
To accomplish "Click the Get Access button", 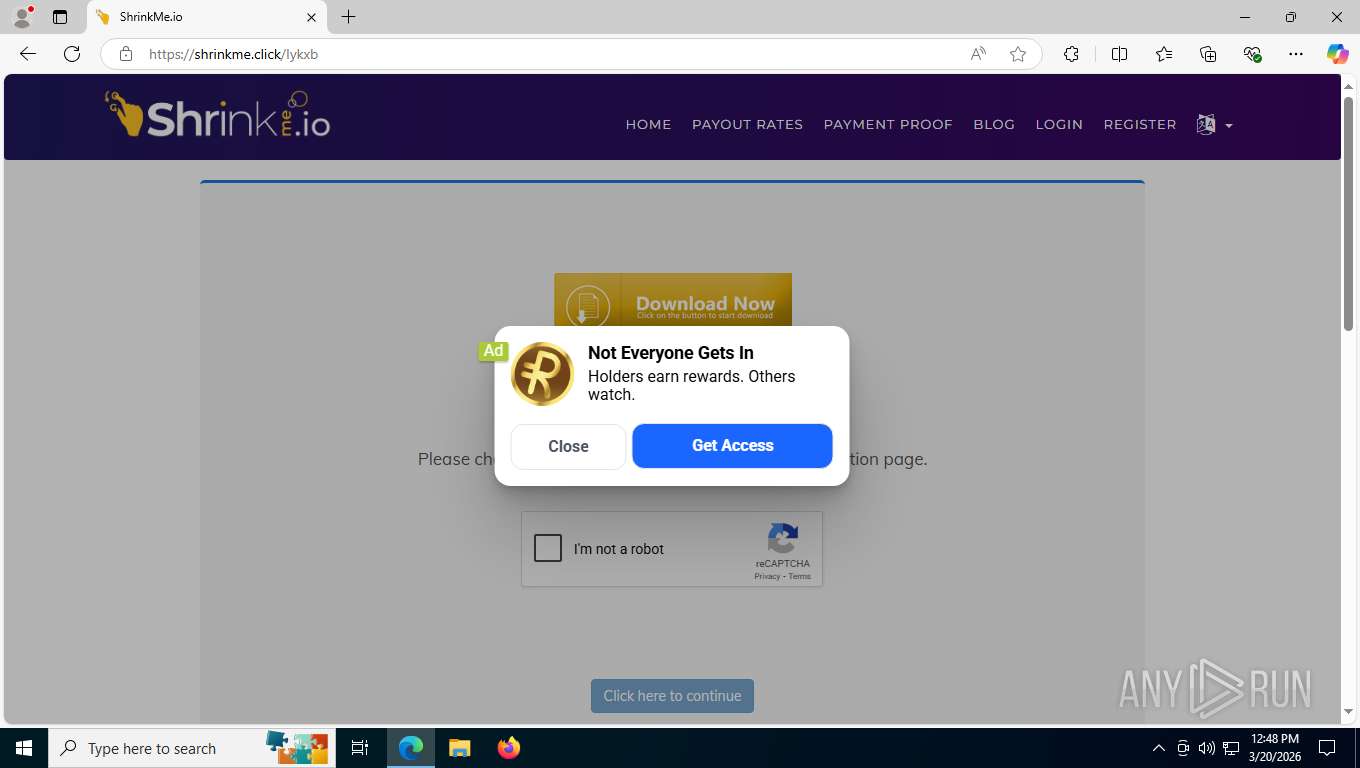I will coord(732,446).
